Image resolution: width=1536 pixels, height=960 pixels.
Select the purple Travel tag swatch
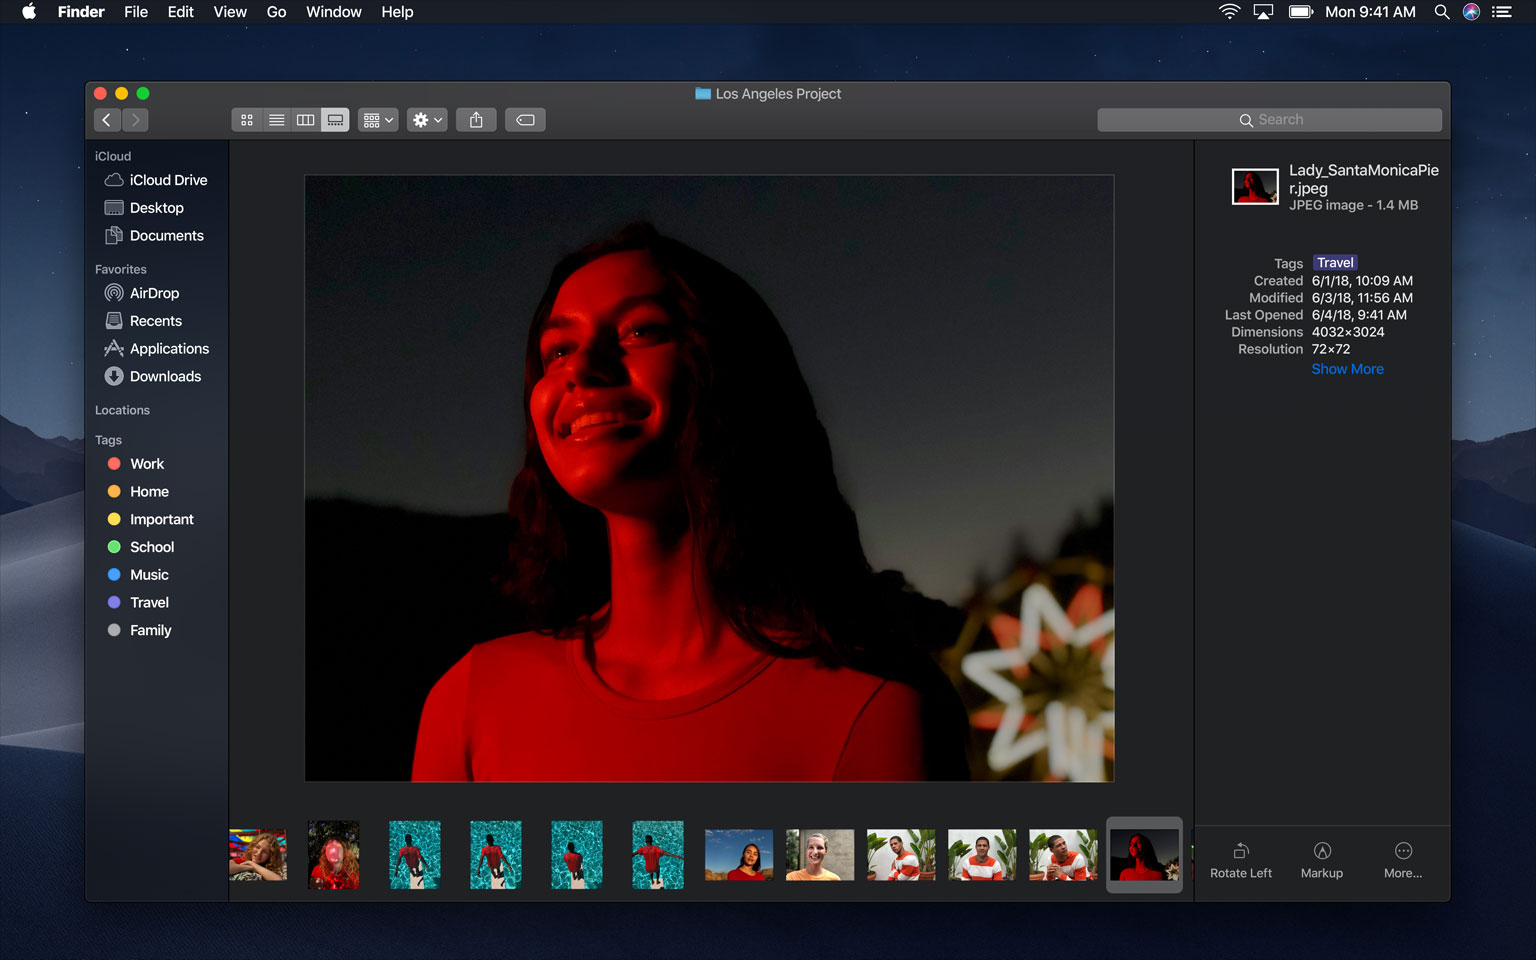click(x=114, y=602)
